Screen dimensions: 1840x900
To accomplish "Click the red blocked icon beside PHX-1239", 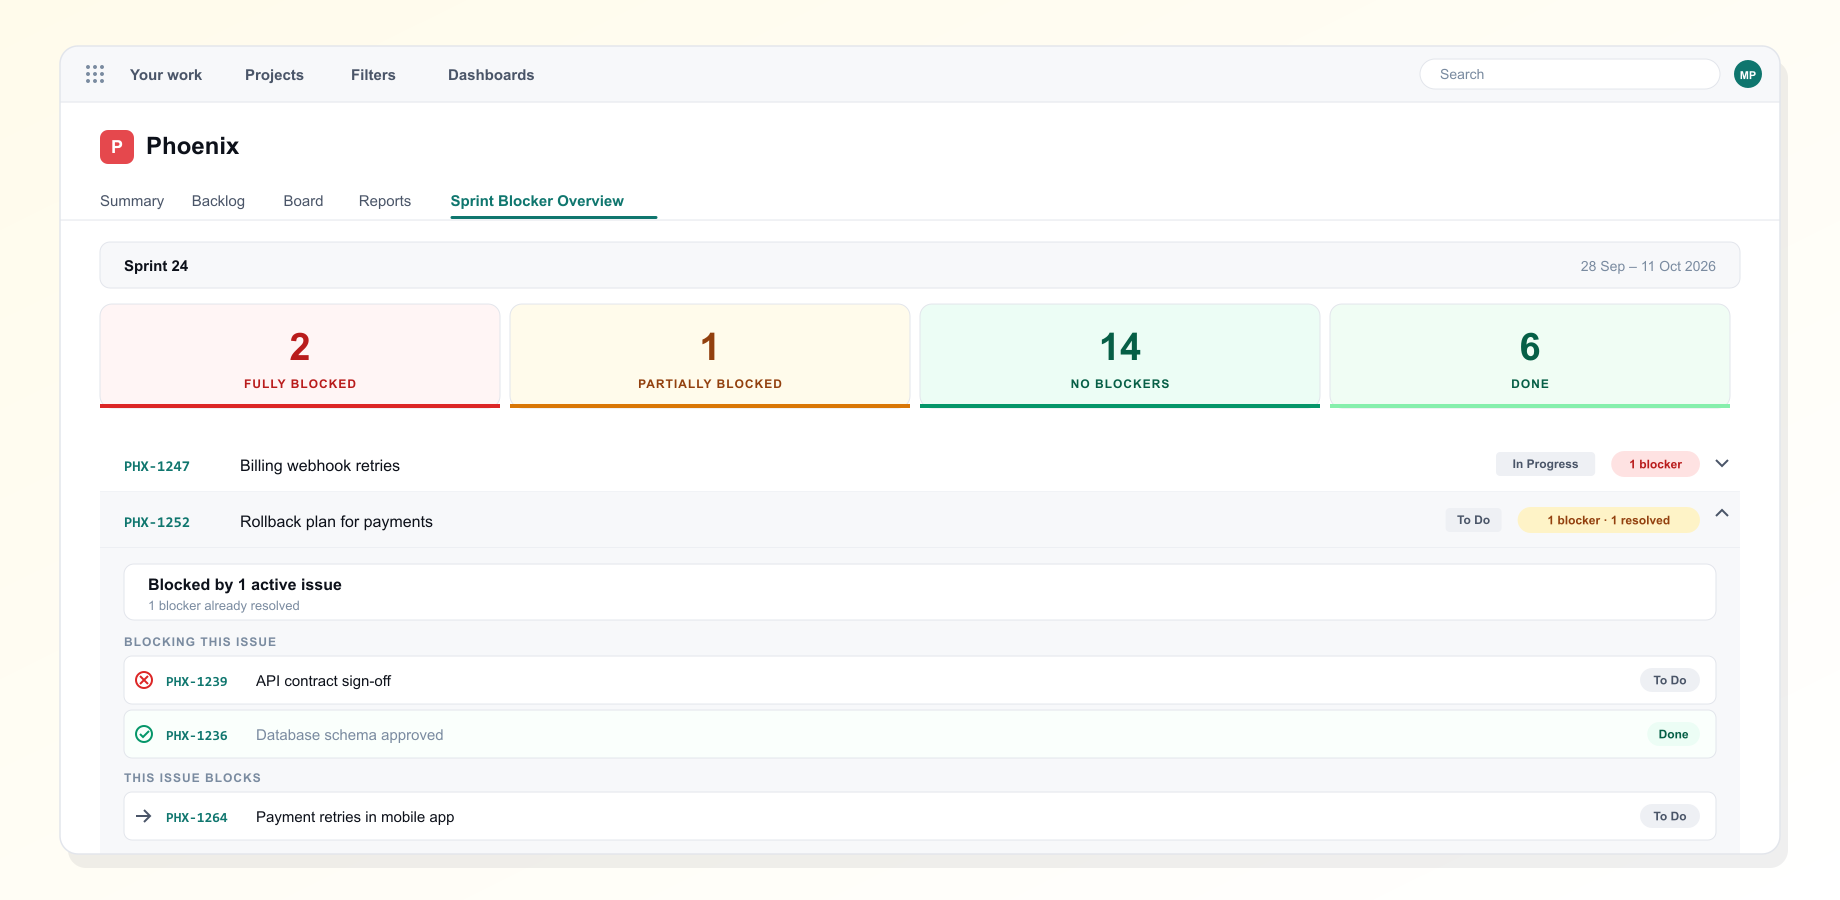I will pyautogui.click(x=144, y=680).
